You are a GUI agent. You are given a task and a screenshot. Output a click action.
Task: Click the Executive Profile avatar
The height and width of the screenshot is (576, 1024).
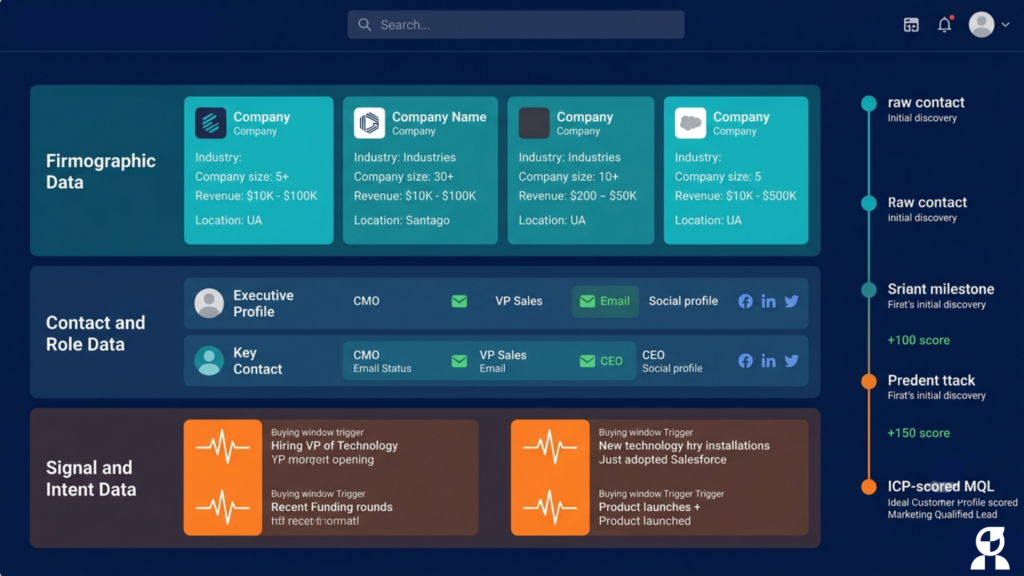click(209, 303)
